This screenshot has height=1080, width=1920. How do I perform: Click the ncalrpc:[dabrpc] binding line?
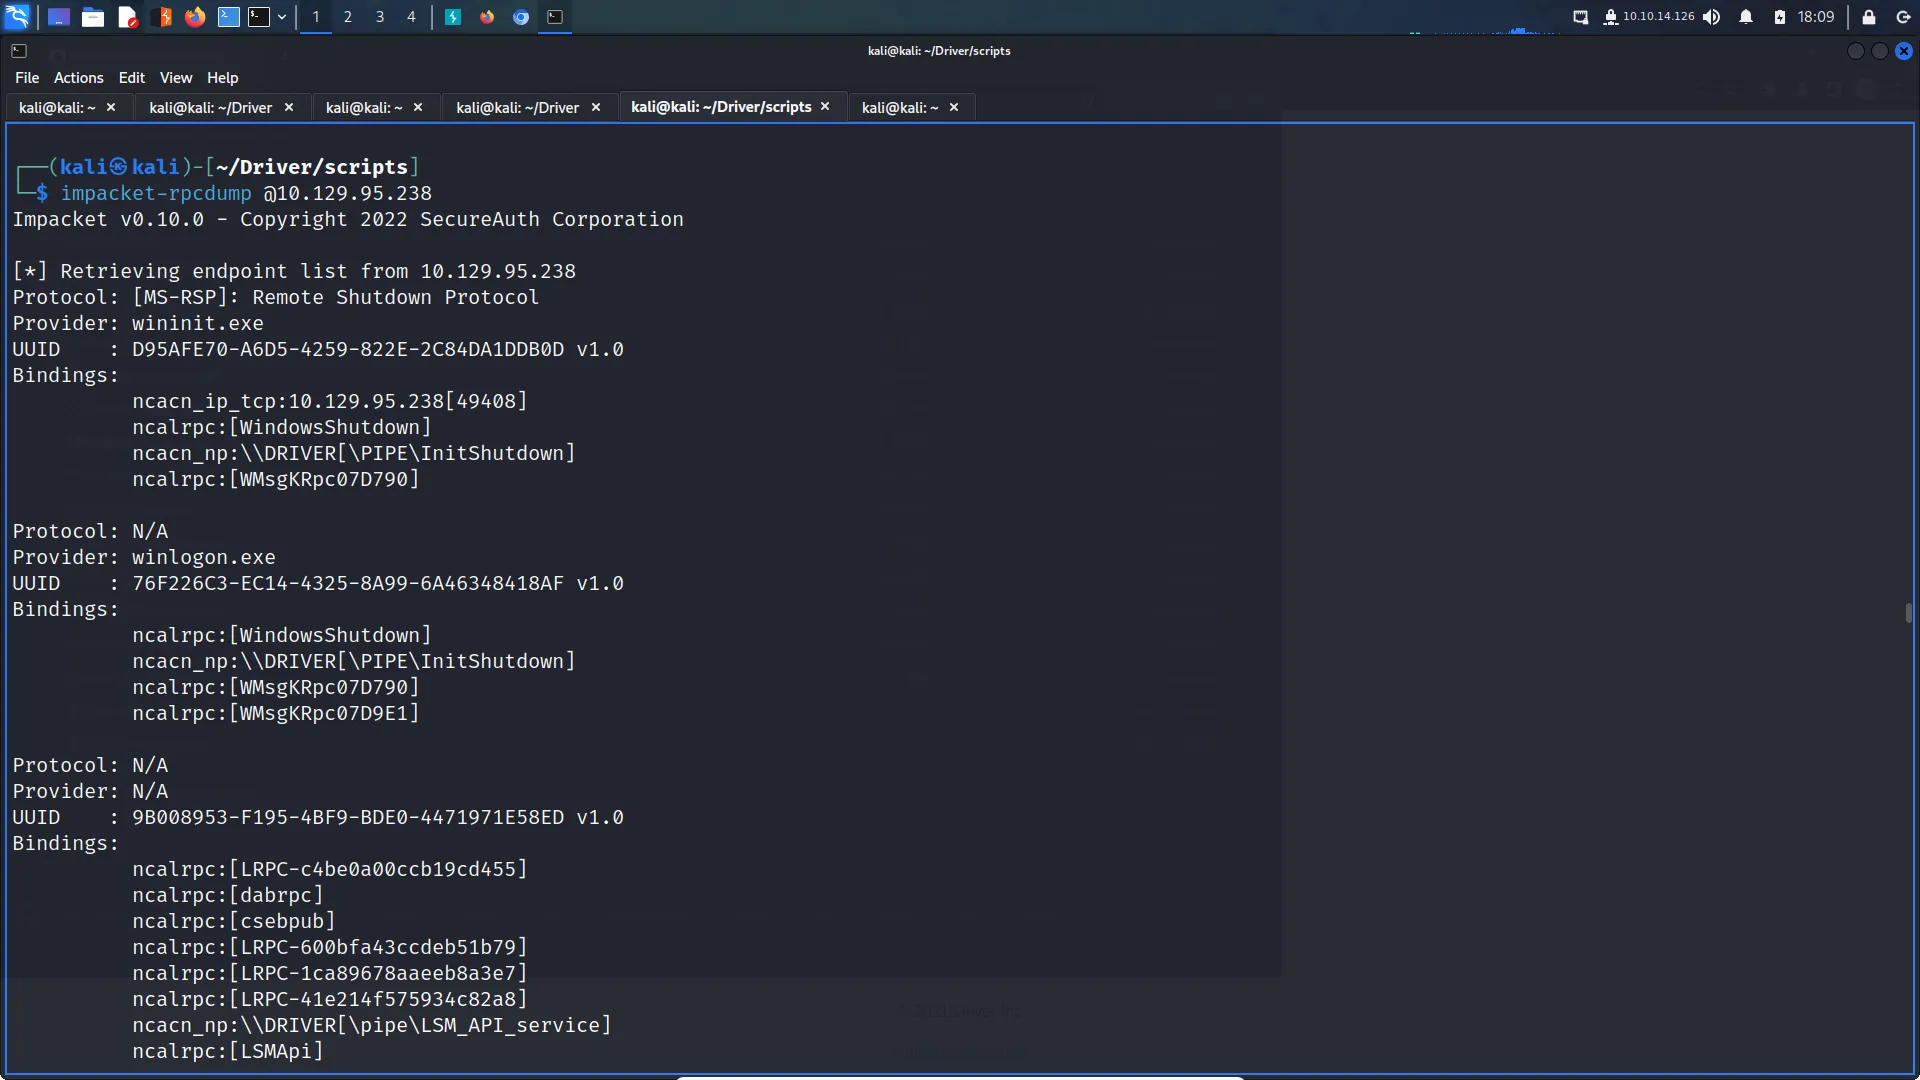[228, 895]
